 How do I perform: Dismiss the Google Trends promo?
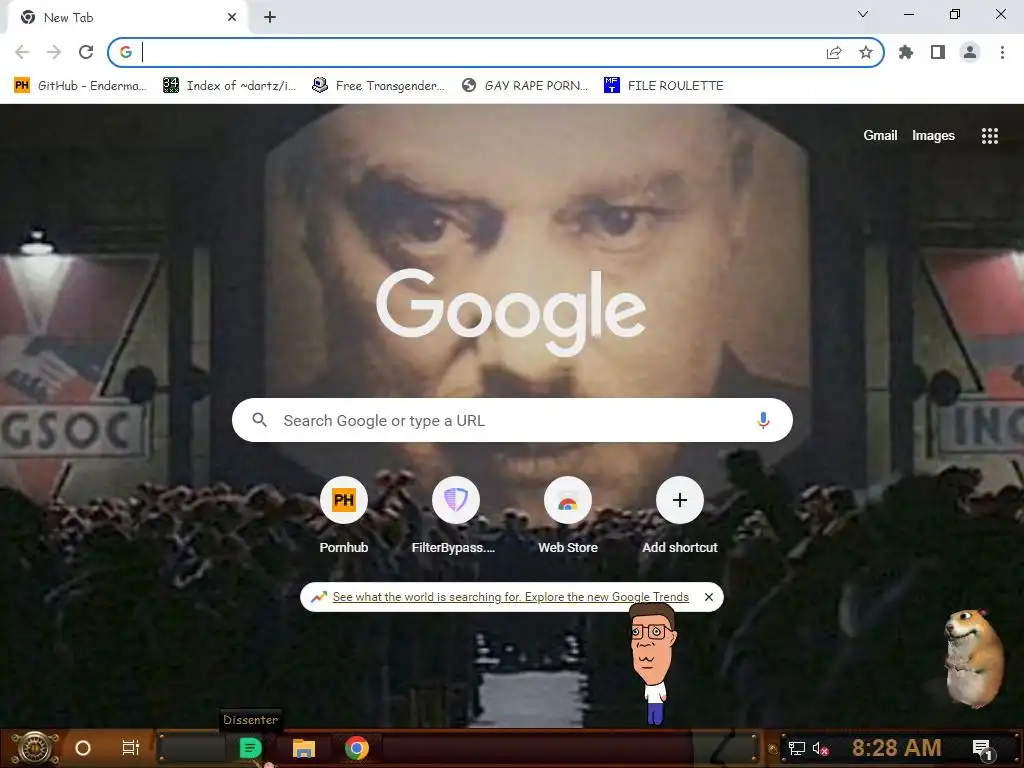tap(709, 597)
